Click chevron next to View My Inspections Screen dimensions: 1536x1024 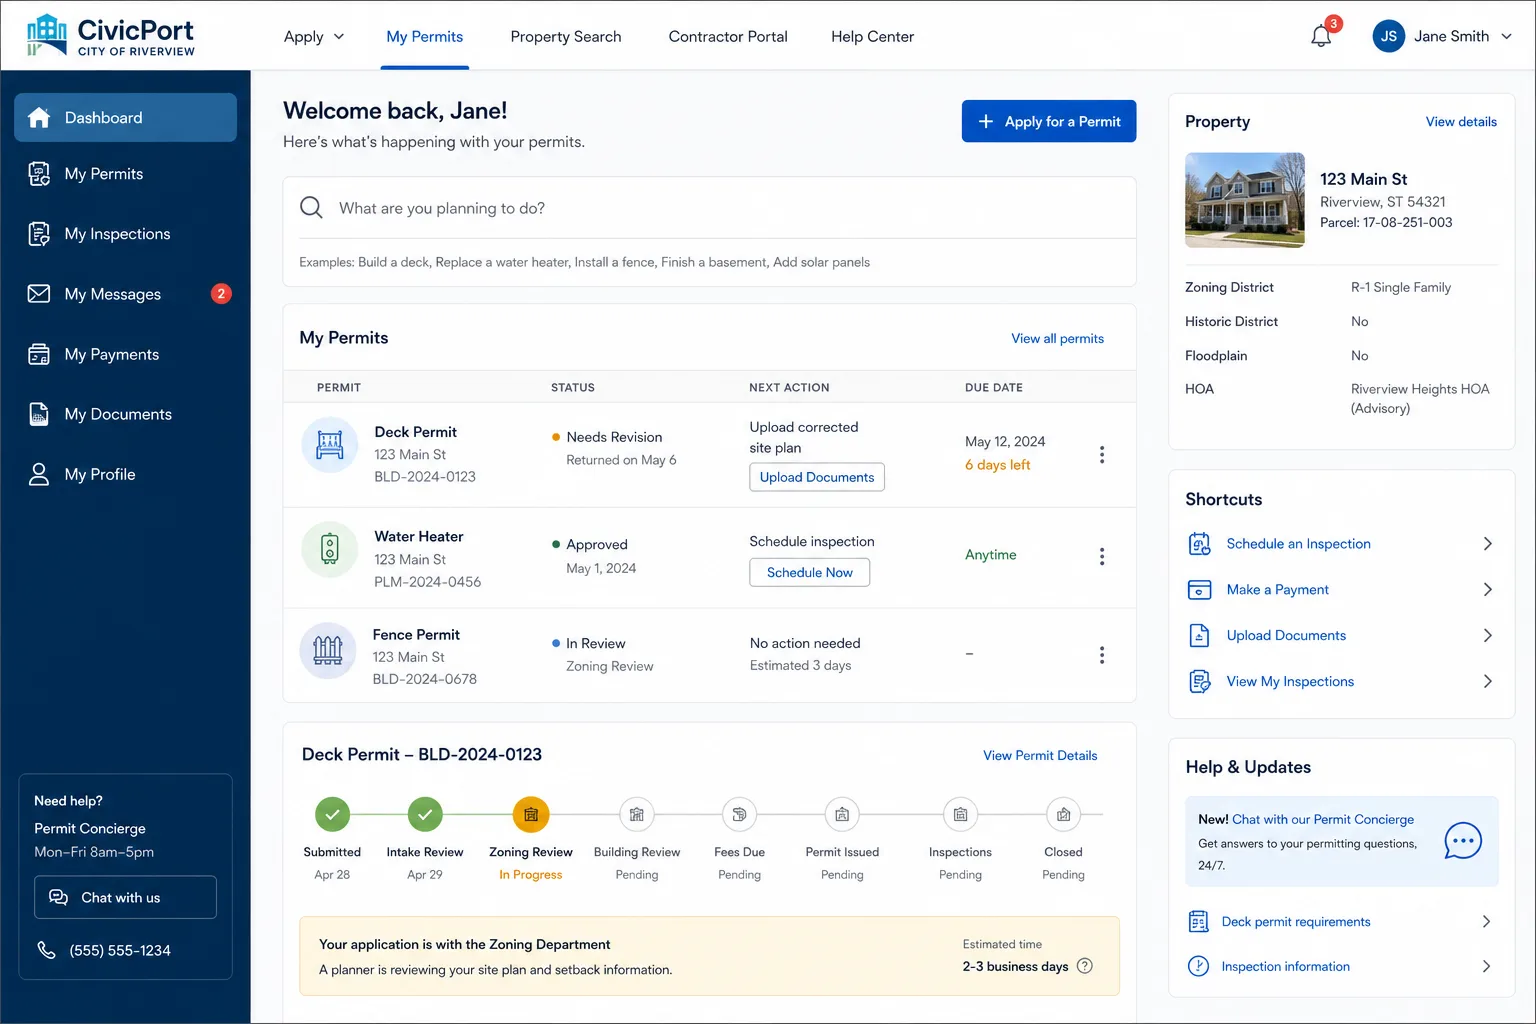1487,682
